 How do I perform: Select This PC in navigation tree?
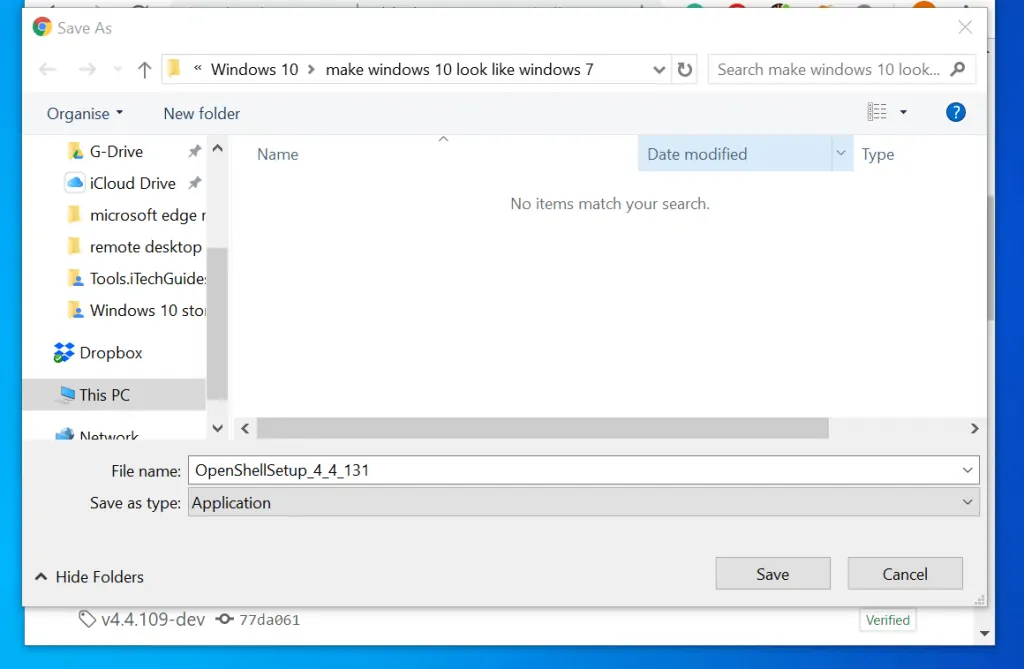104,395
